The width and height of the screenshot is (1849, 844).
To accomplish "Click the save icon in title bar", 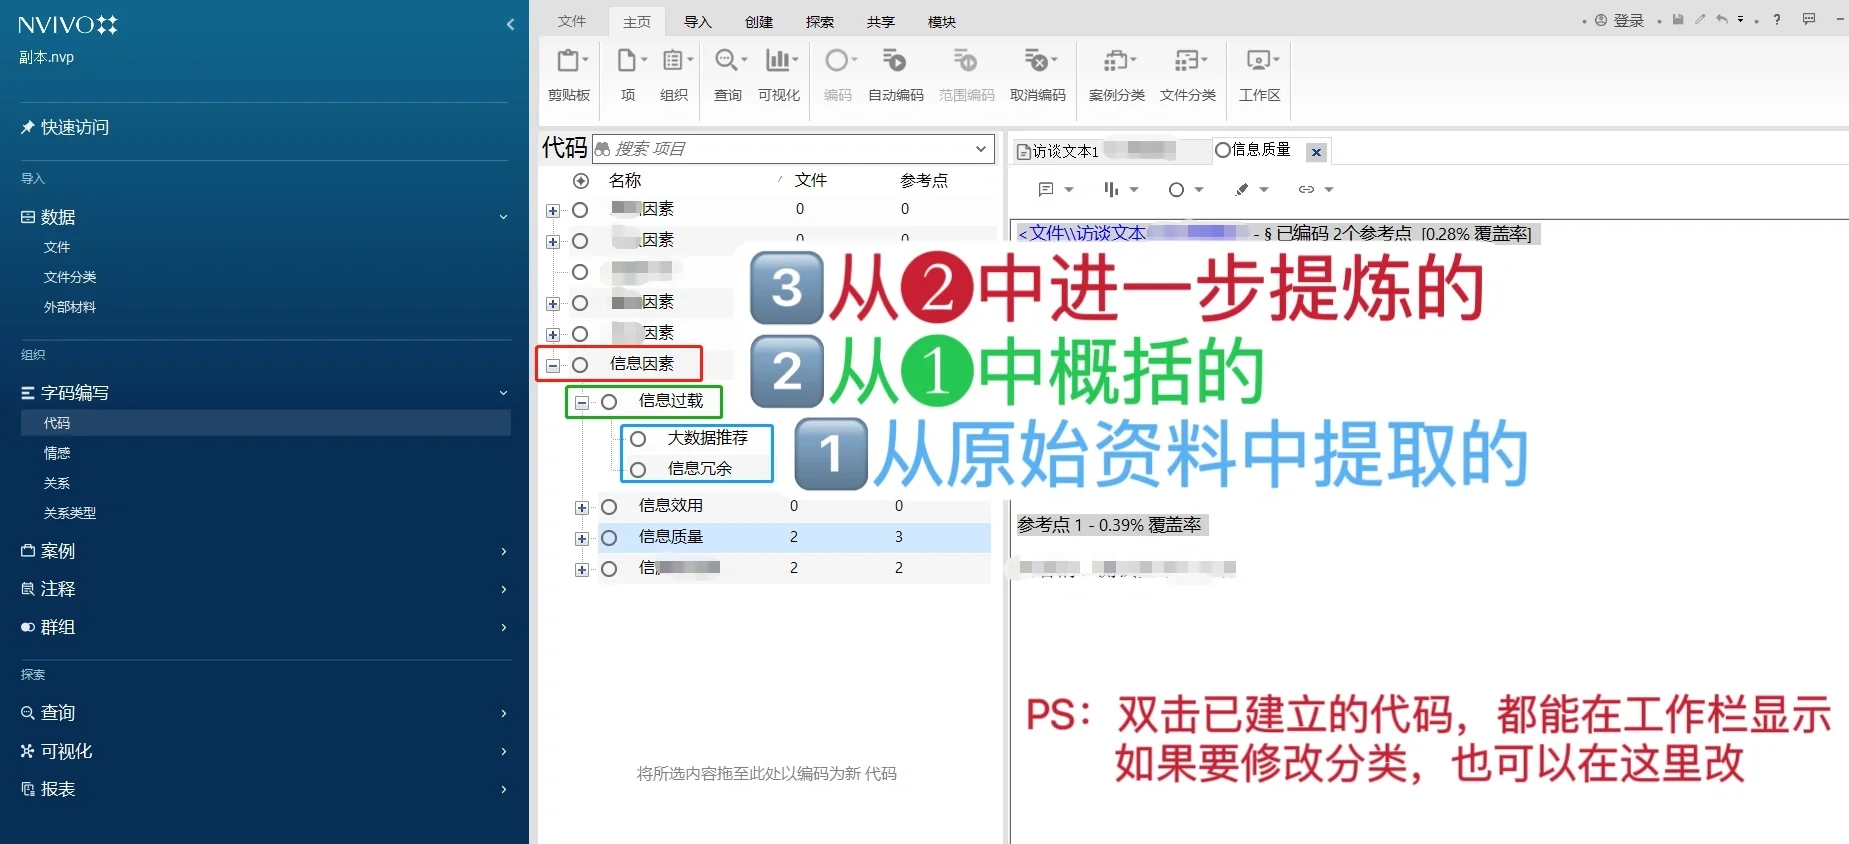I will pos(1678,19).
